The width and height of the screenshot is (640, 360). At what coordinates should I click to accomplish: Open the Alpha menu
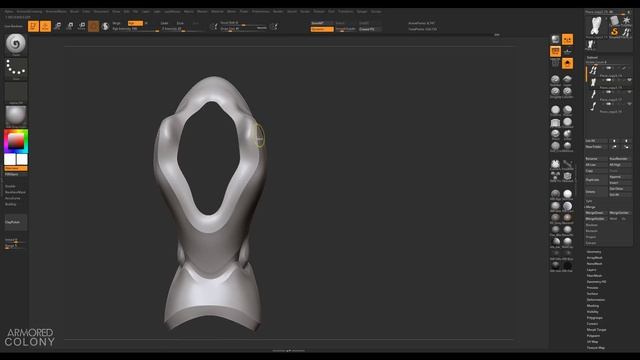click(x=9, y=11)
